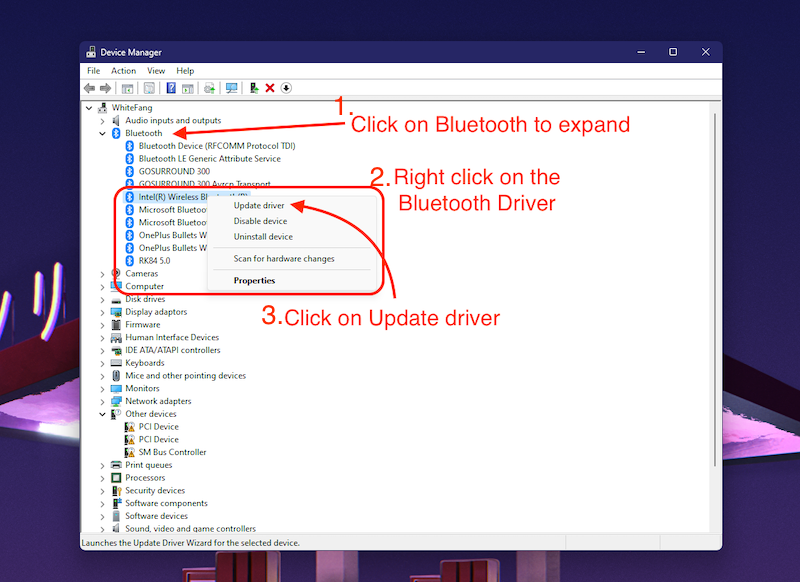Click the vertical scrollbar of the device list
Image resolution: width=800 pixels, height=582 pixels.
tap(713, 300)
